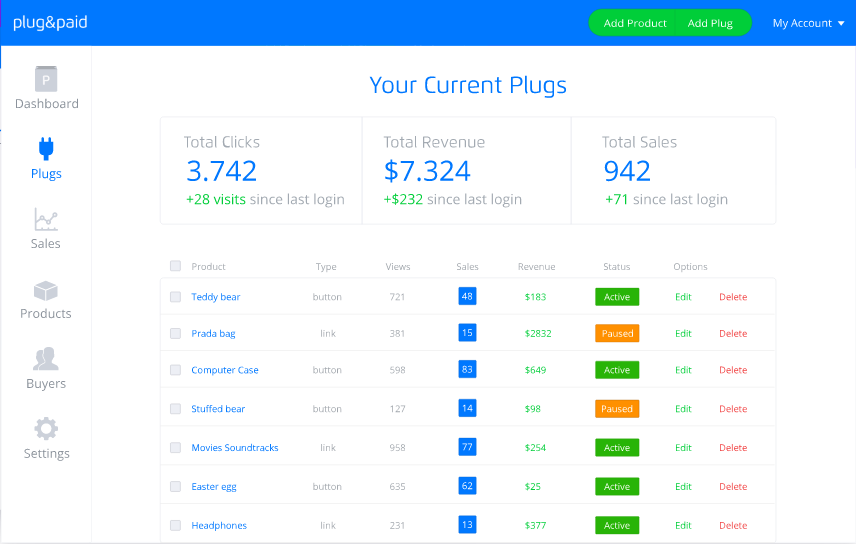
Task: Open the Dashboard sidebar icon
Action: [46, 79]
